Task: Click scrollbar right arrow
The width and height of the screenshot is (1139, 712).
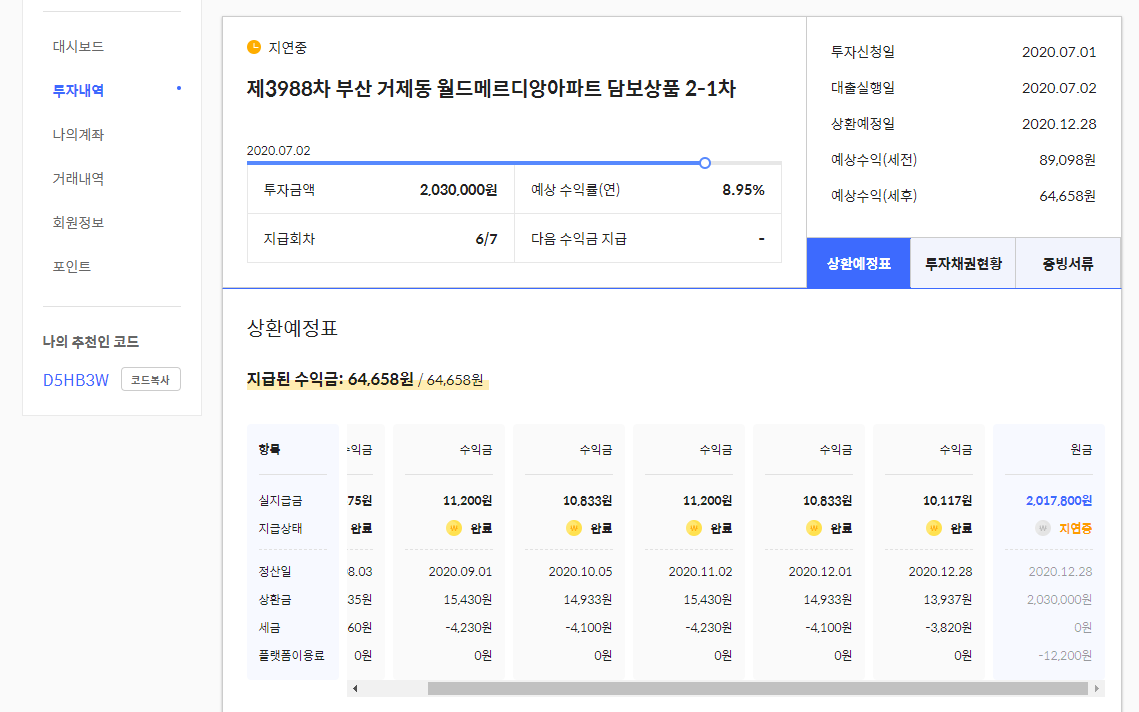Action: [1097, 688]
